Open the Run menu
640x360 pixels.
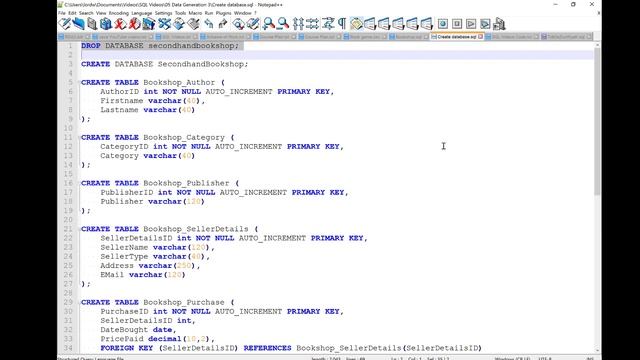(209, 13)
